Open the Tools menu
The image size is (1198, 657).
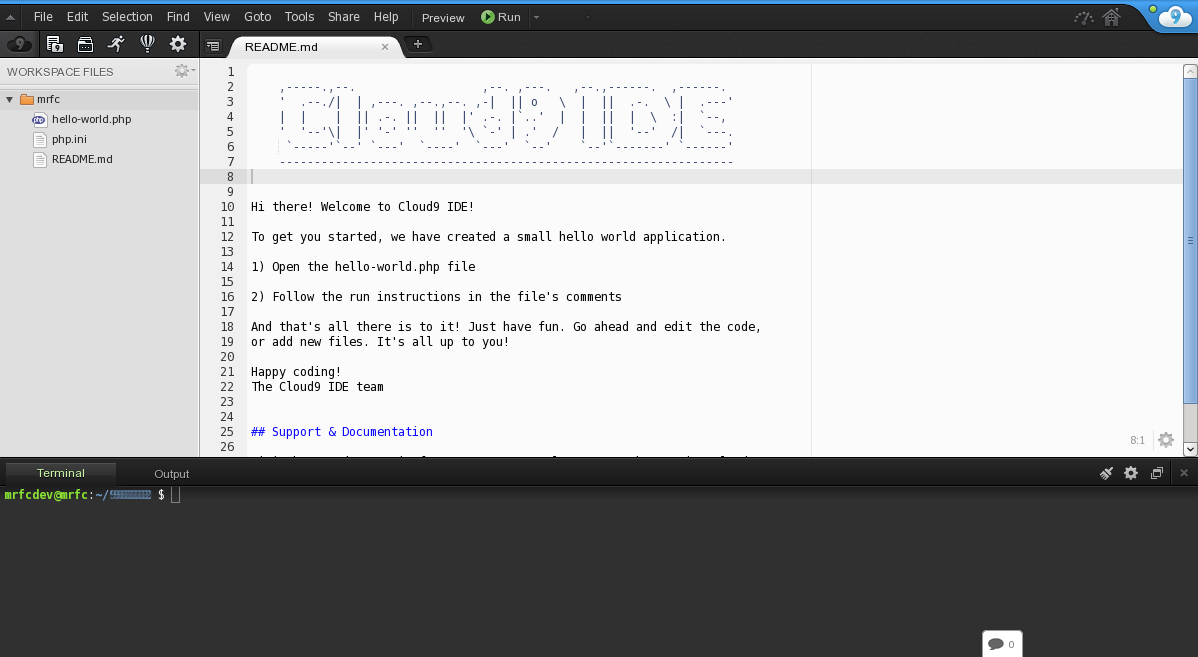300,17
